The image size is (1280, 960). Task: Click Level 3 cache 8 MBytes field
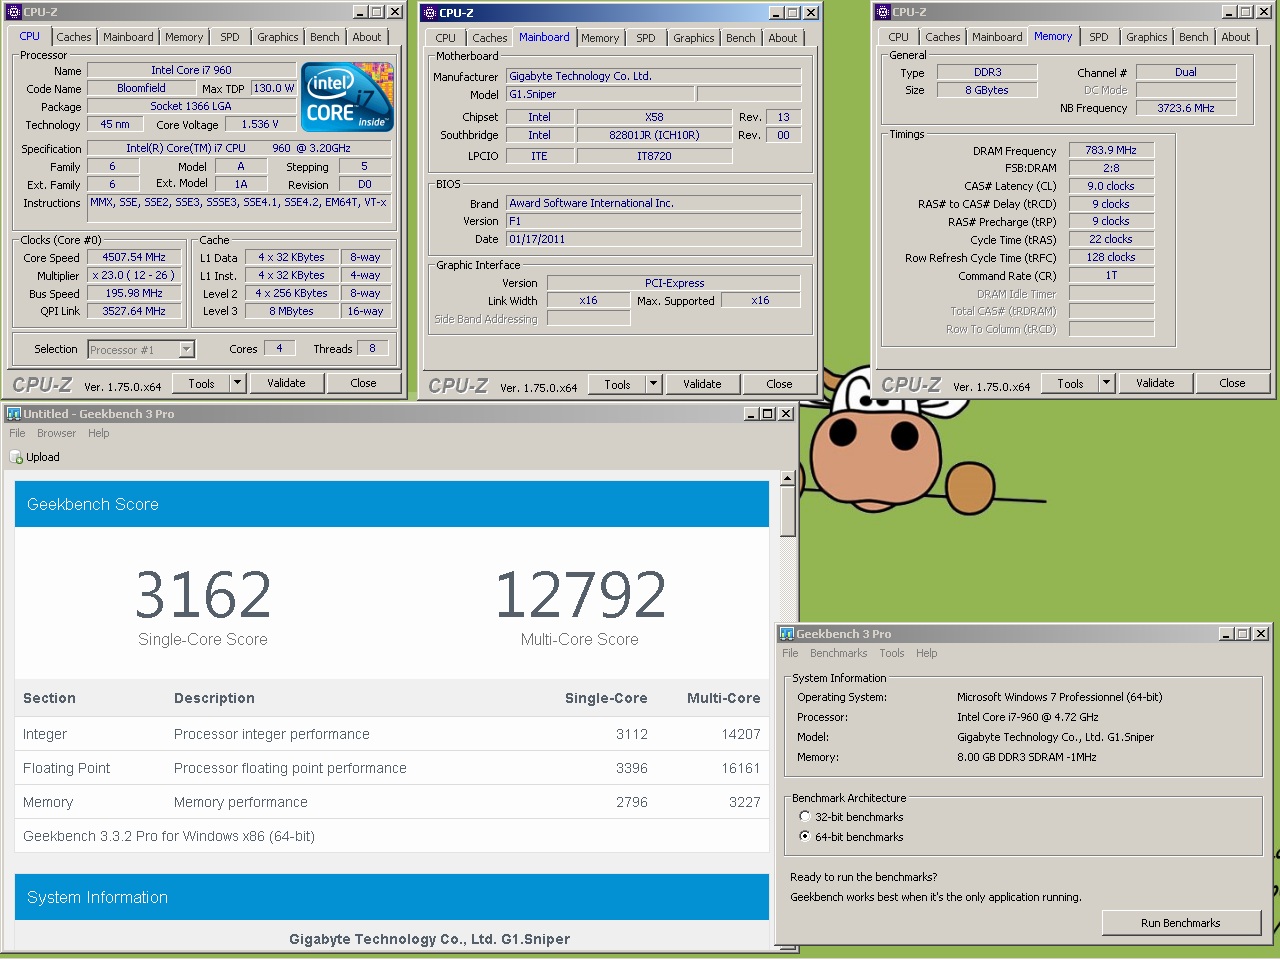tap(290, 311)
